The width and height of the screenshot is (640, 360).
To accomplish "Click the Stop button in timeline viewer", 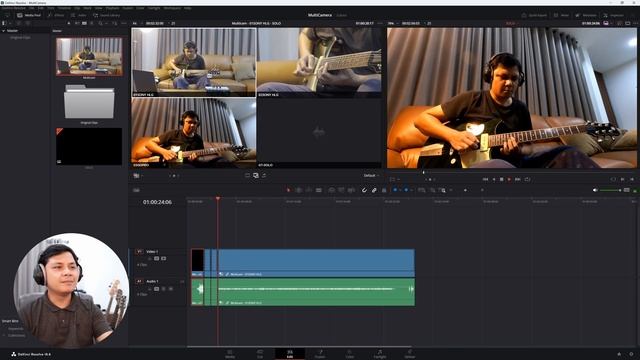I will coord(502,179).
